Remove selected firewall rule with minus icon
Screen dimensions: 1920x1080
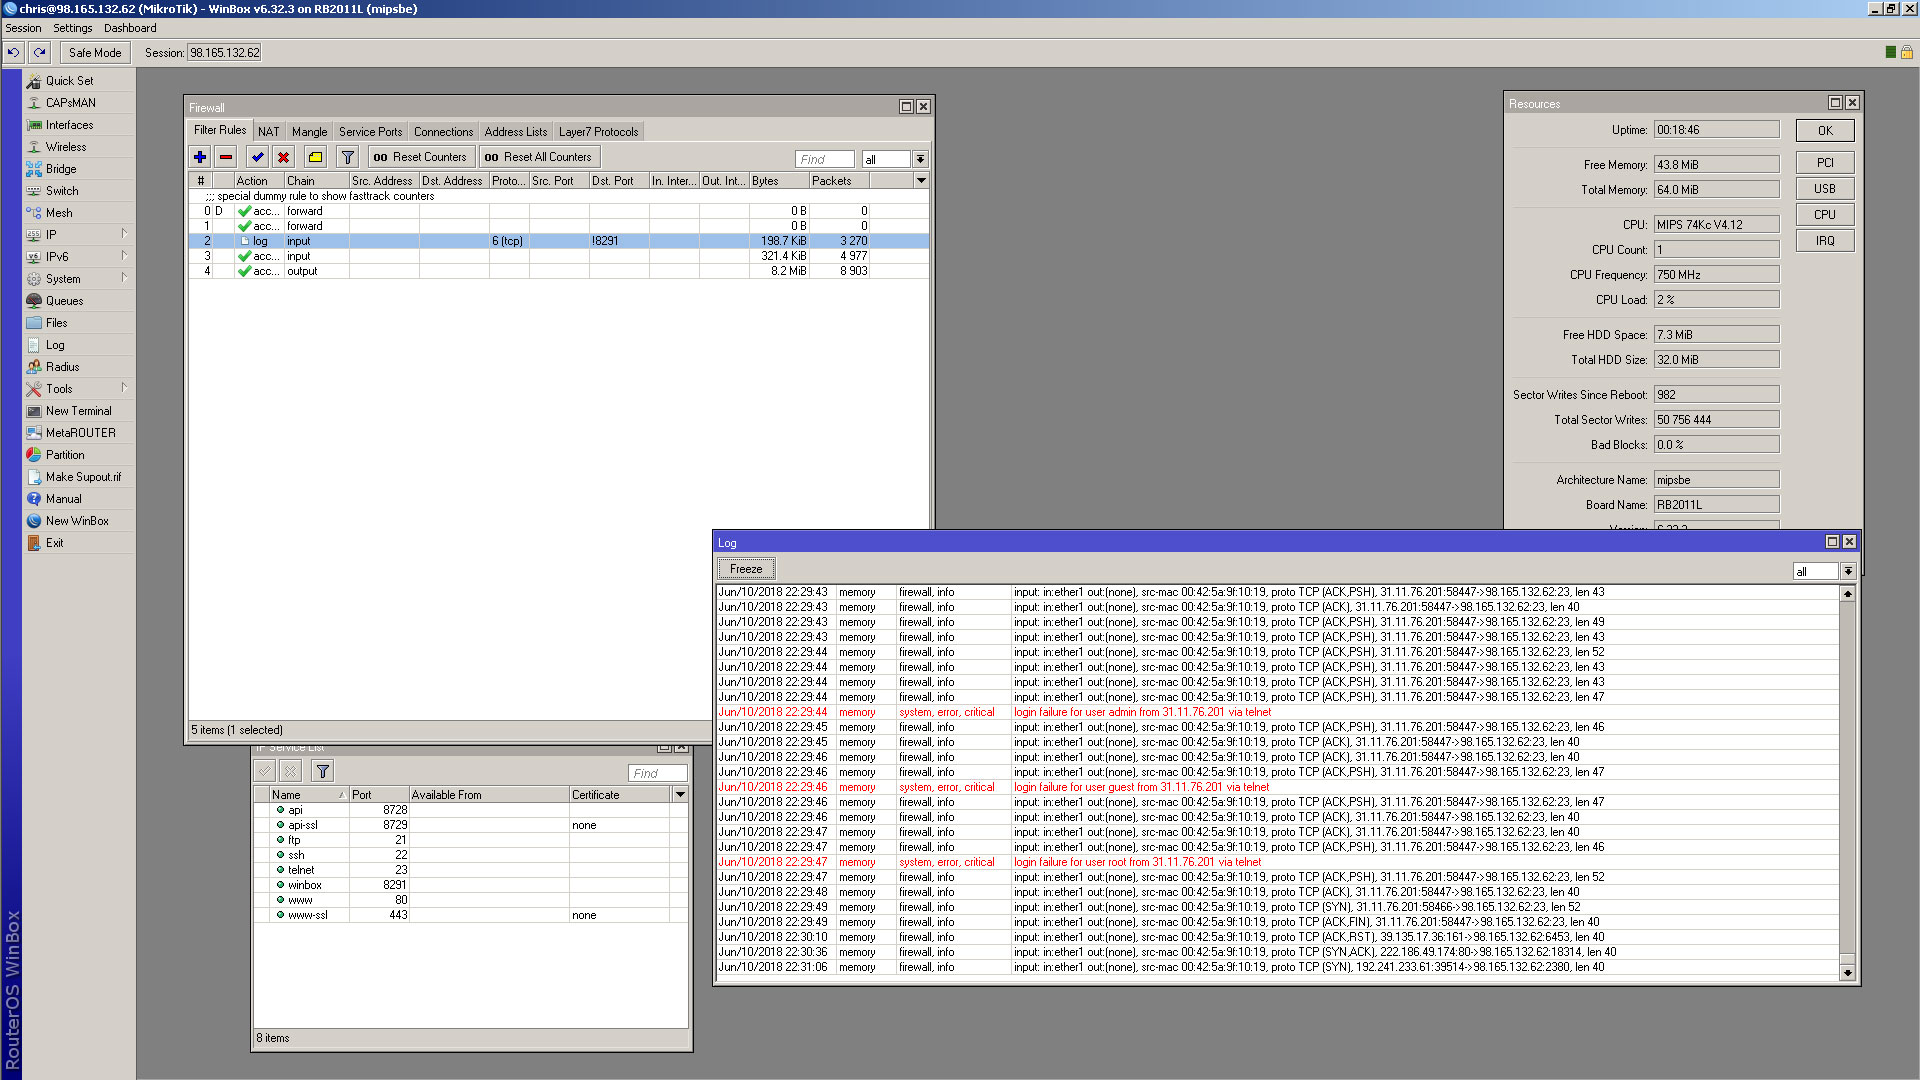(226, 157)
